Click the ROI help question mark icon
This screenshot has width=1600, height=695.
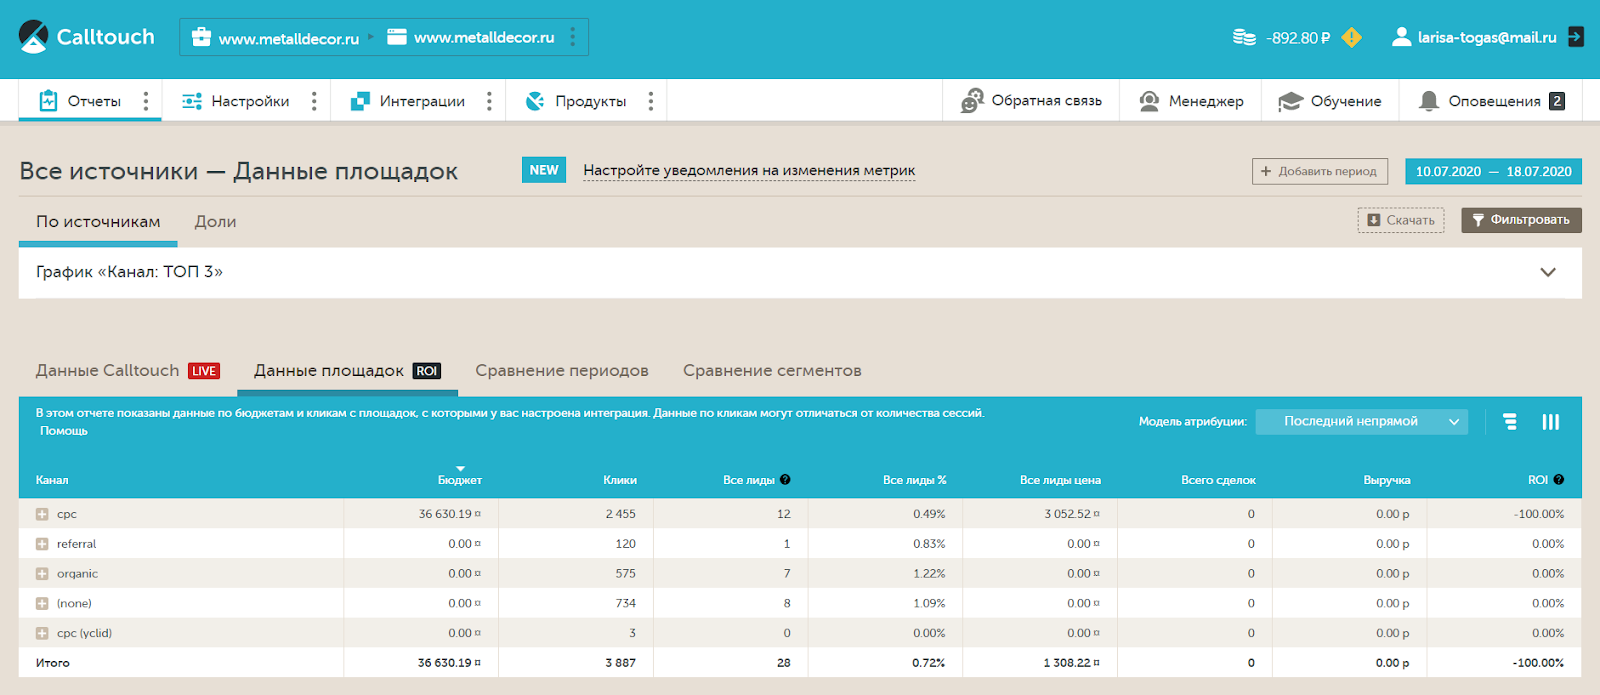tap(1559, 480)
